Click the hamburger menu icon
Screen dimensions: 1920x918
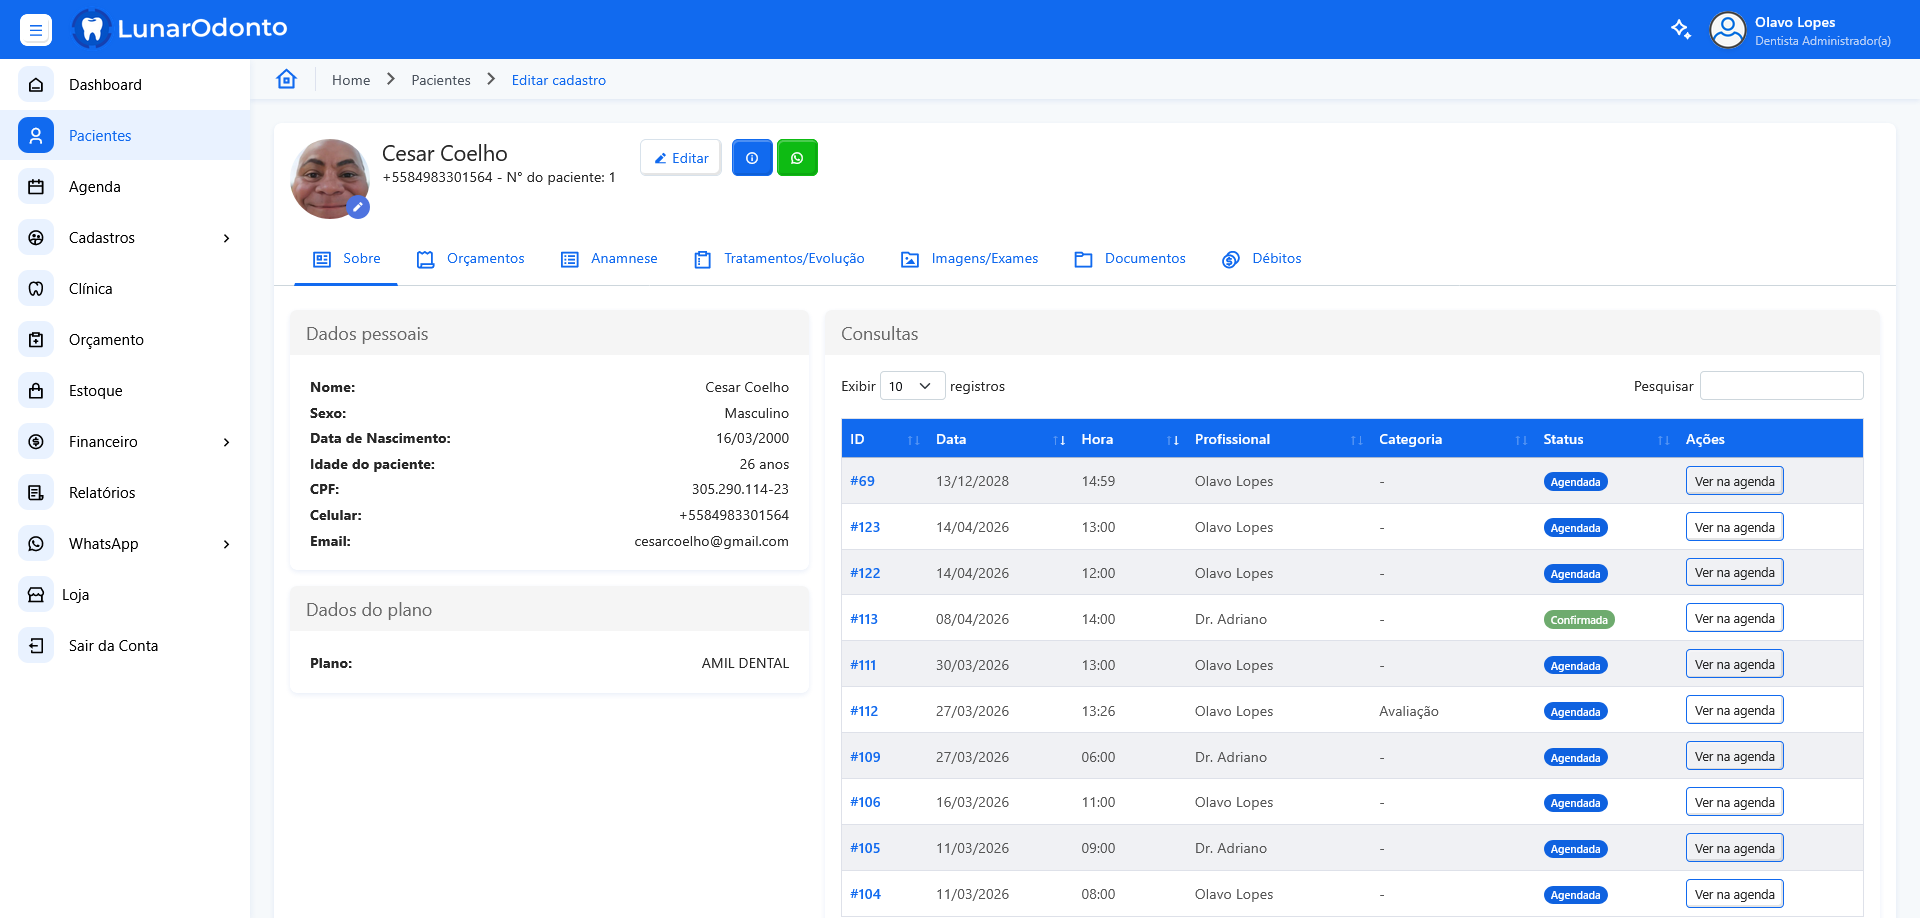(x=36, y=30)
